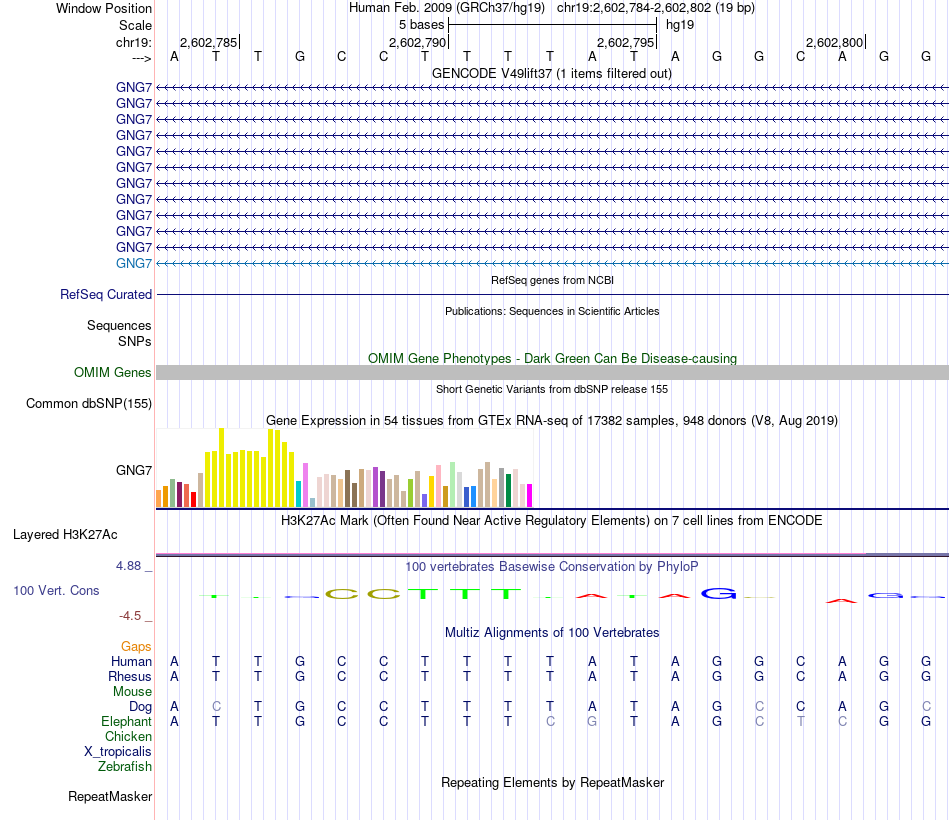Click the hg19 label beside the scale bar

click(680, 25)
